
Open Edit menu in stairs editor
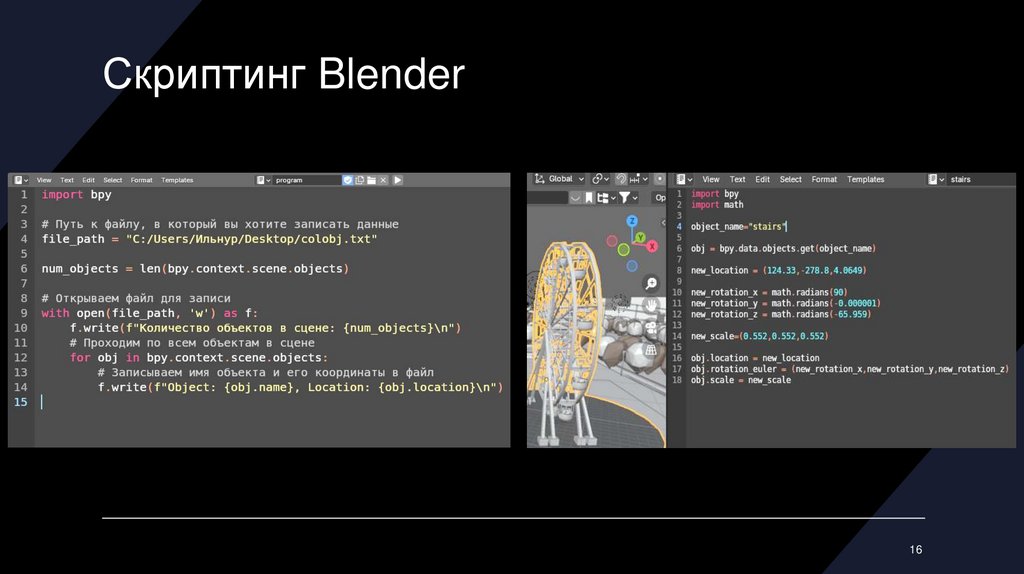(762, 179)
